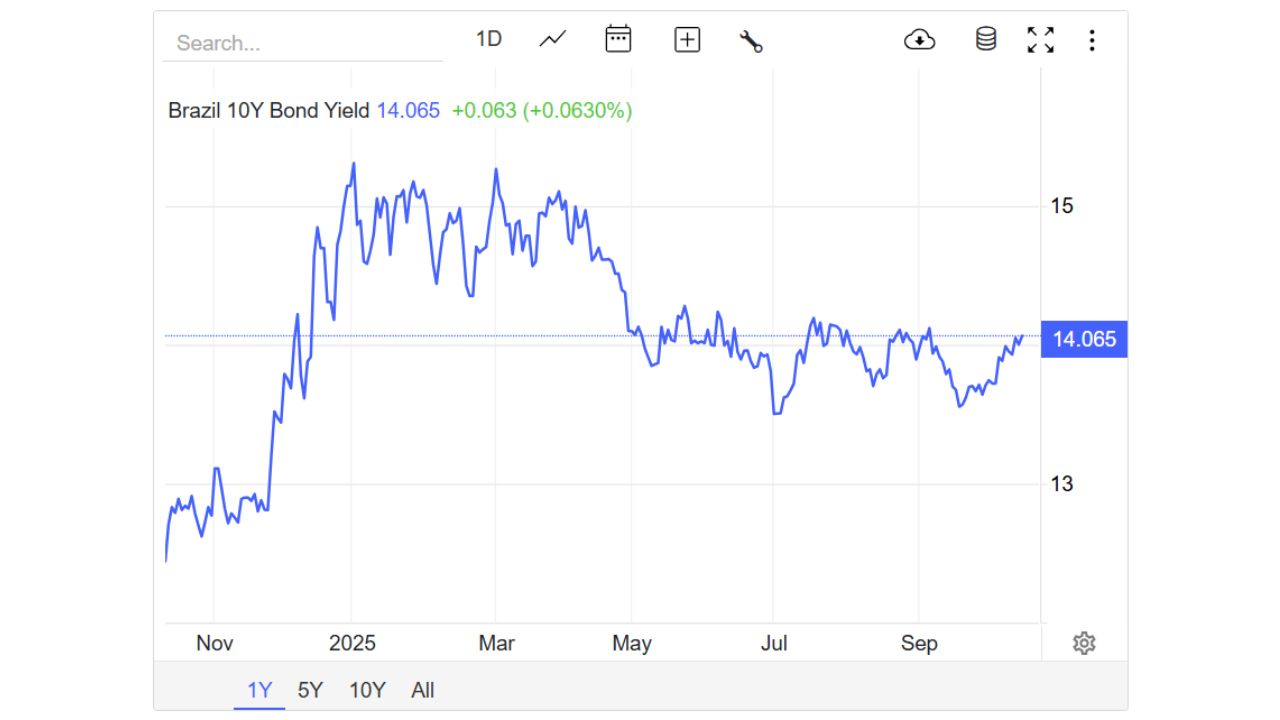Screen dimensions: 1280x720
Task: Click the 14.065 current price label
Action: coord(1084,339)
